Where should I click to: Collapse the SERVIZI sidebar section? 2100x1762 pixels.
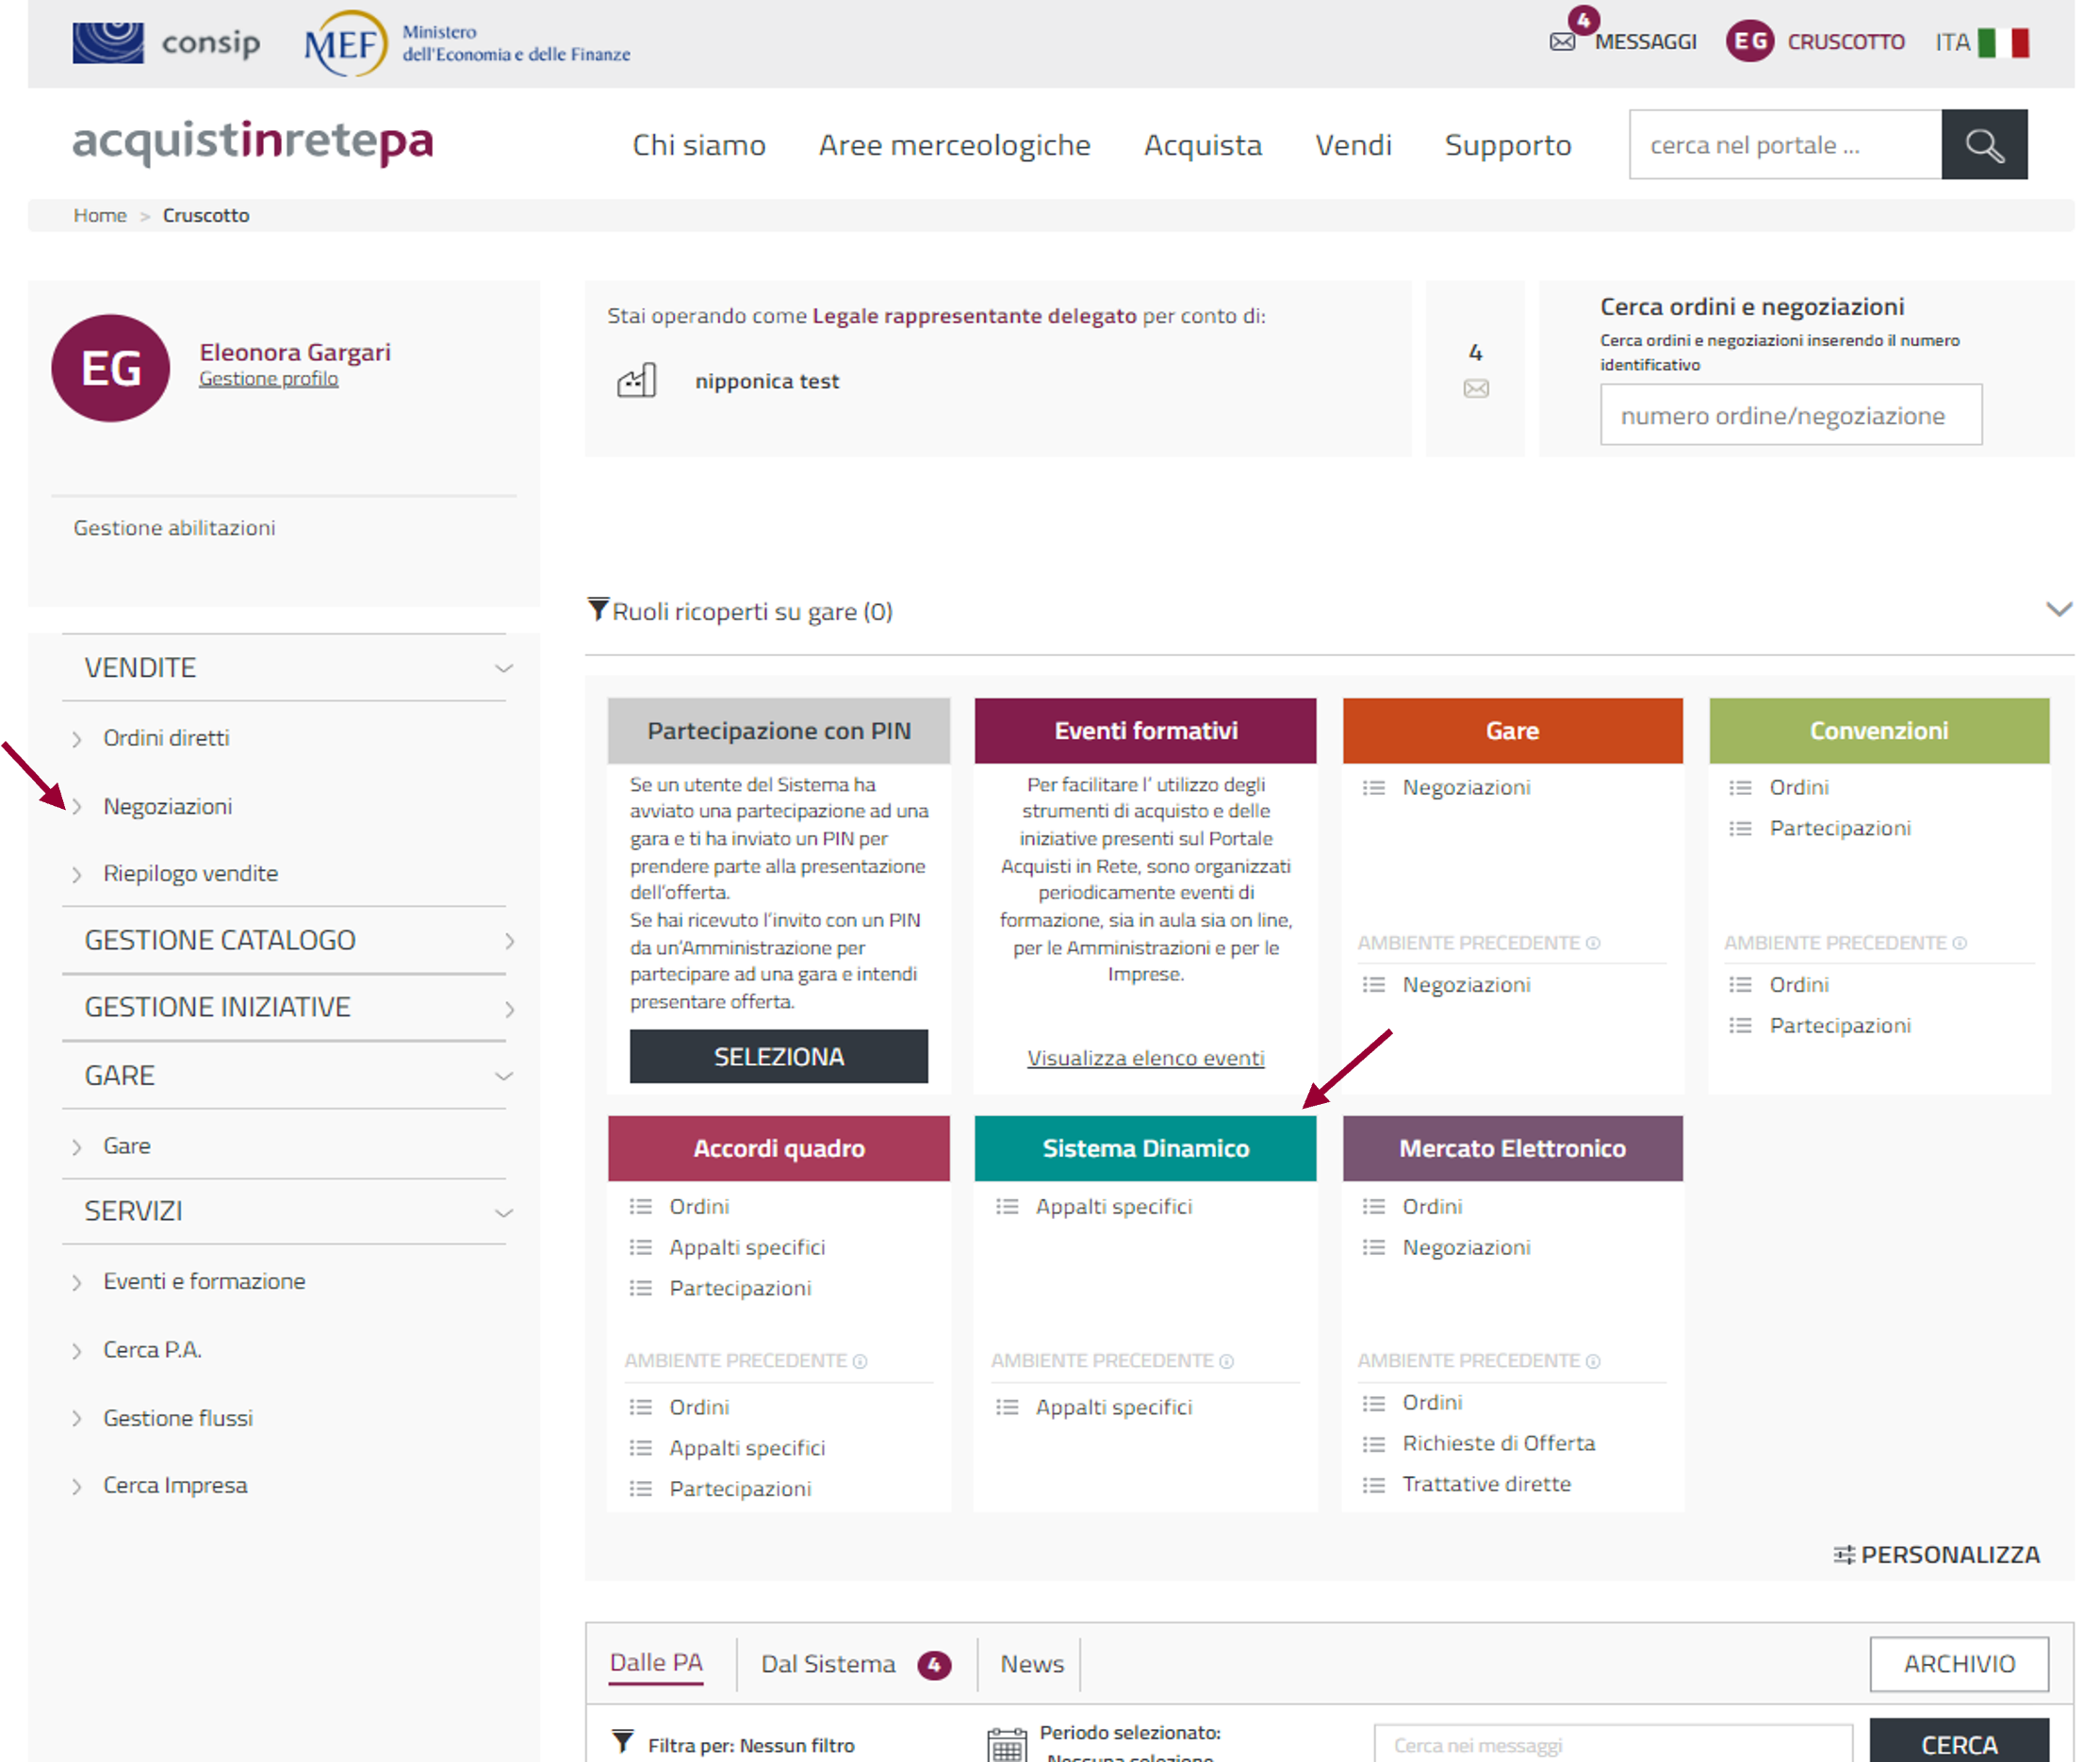[x=504, y=1213]
